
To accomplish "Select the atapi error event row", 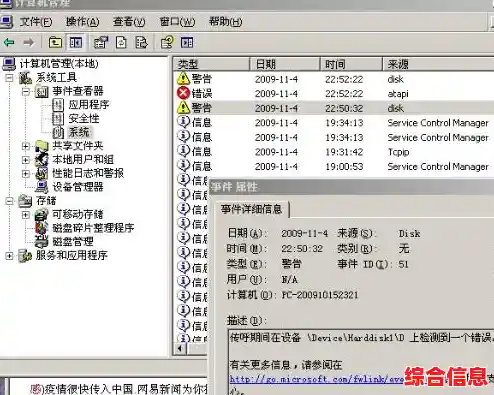I will [334, 93].
